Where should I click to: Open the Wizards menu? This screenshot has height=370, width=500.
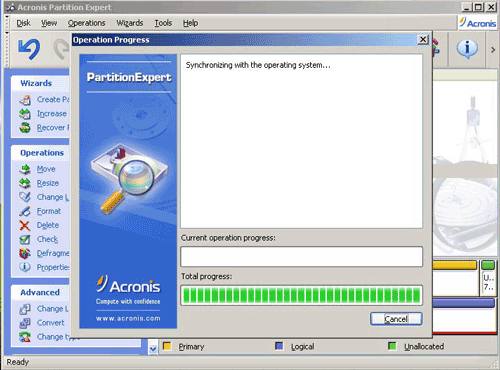click(130, 23)
